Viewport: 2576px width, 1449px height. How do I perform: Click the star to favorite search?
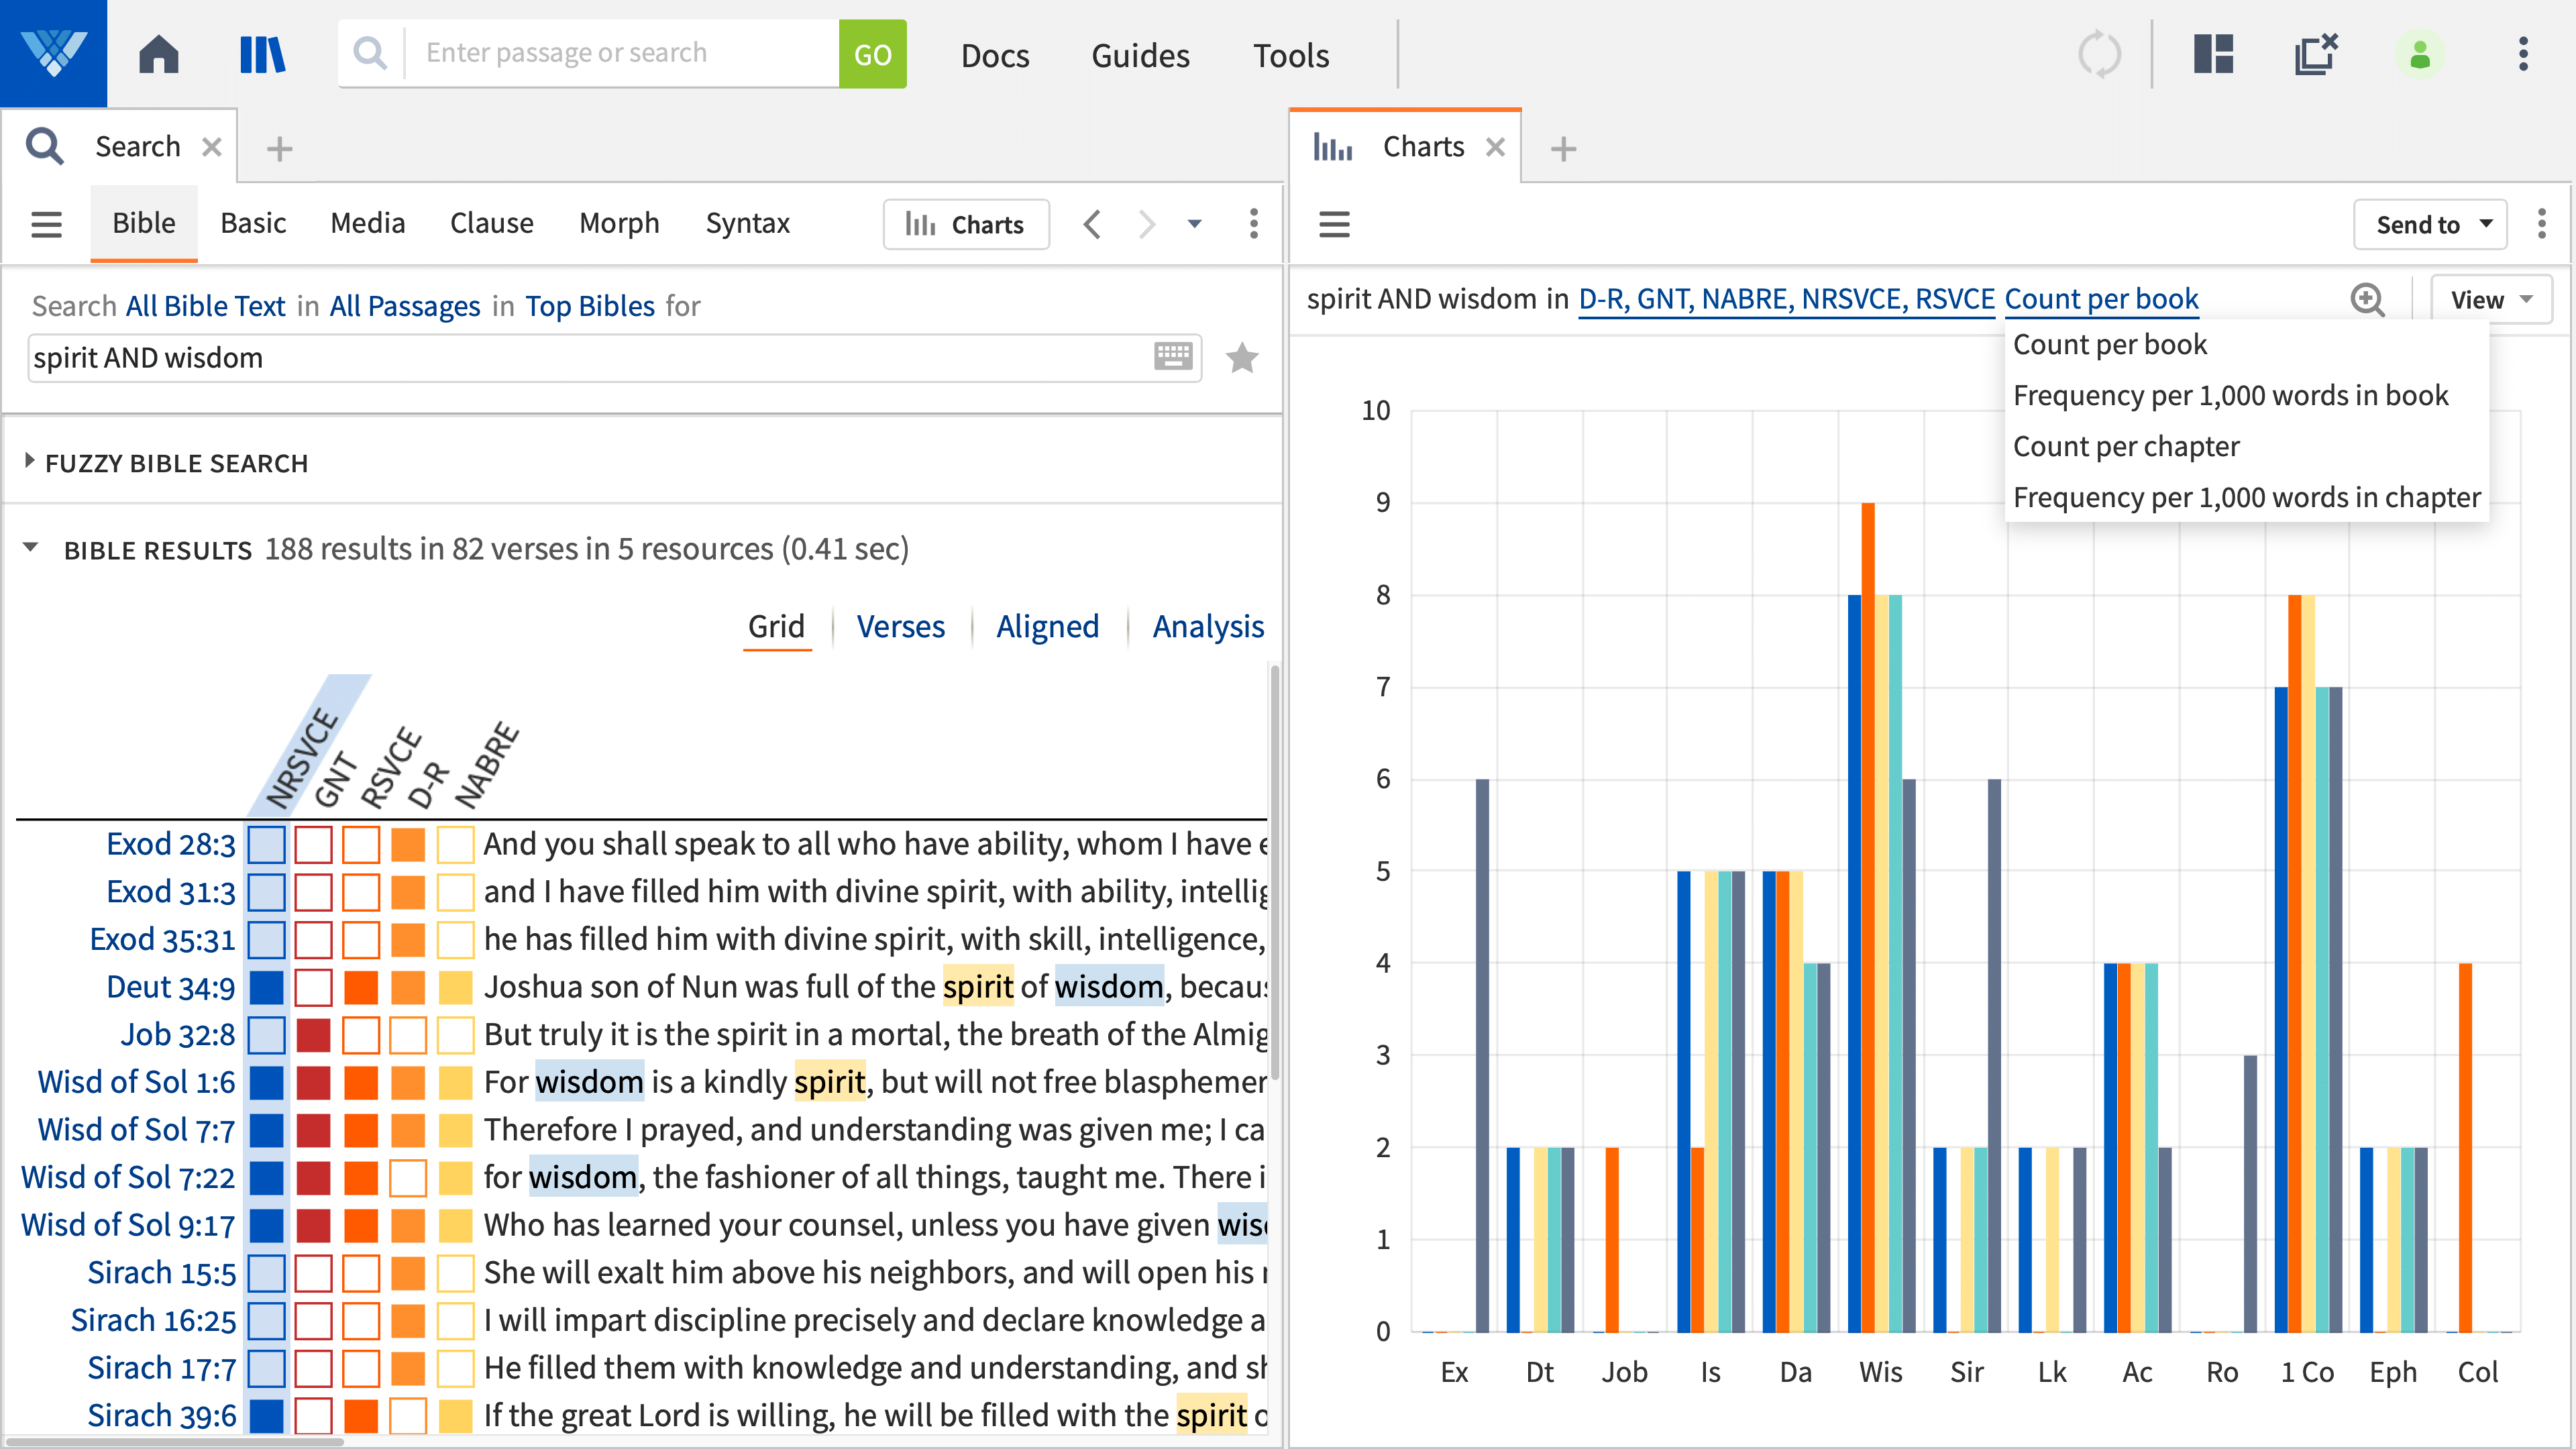pyautogui.click(x=1241, y=358)
